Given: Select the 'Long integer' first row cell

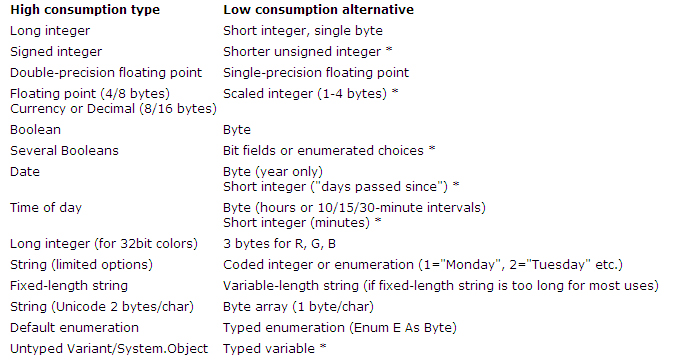Looking at the screenshot, I should click(50, 31).
